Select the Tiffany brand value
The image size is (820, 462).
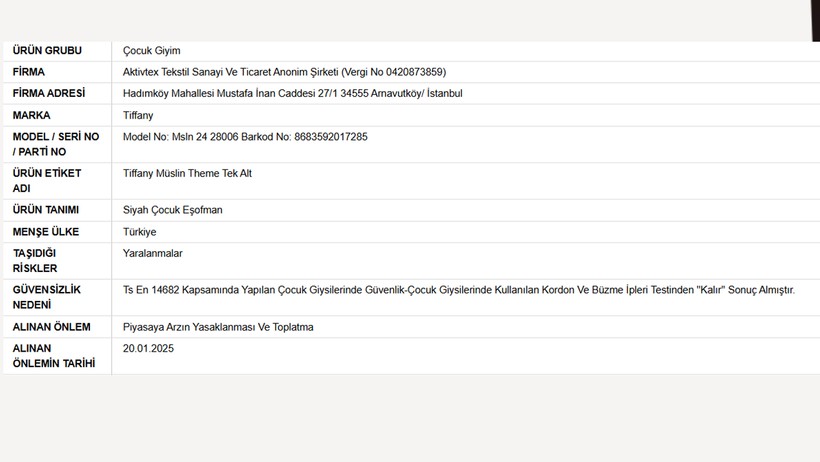pos(138,116)
